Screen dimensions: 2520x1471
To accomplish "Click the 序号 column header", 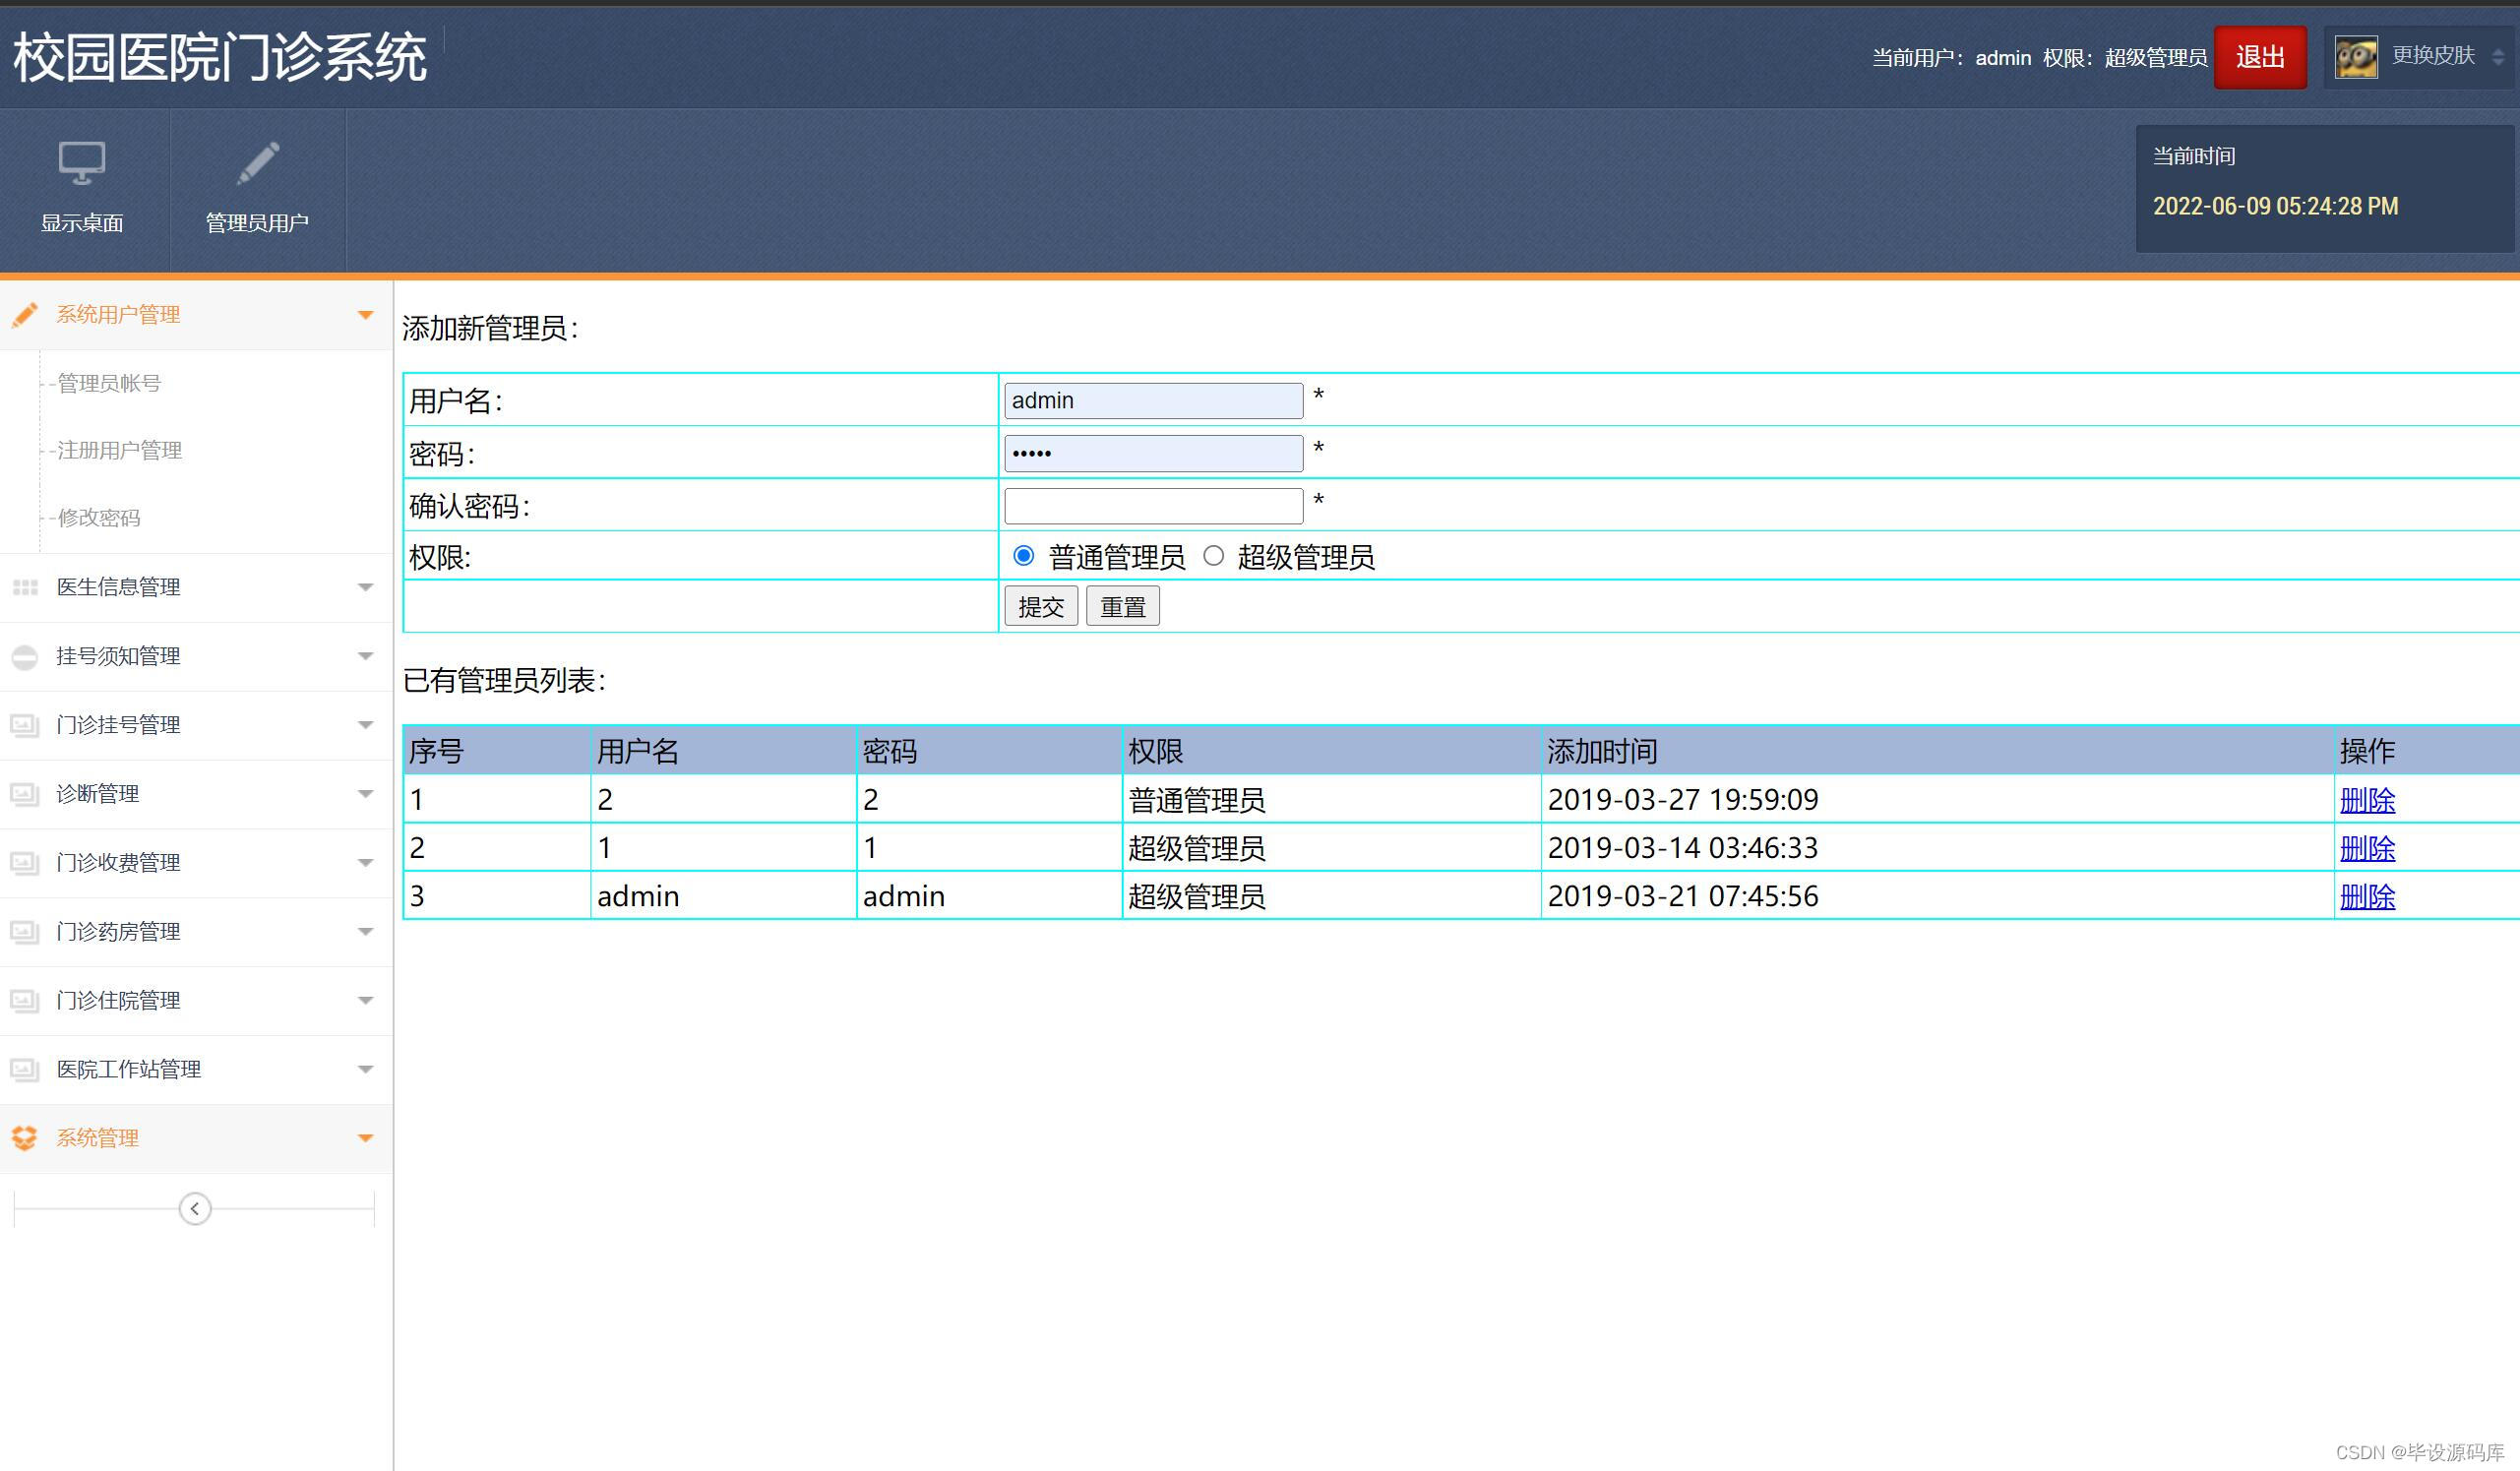I will pyautogui.click(x=436, y=751).
